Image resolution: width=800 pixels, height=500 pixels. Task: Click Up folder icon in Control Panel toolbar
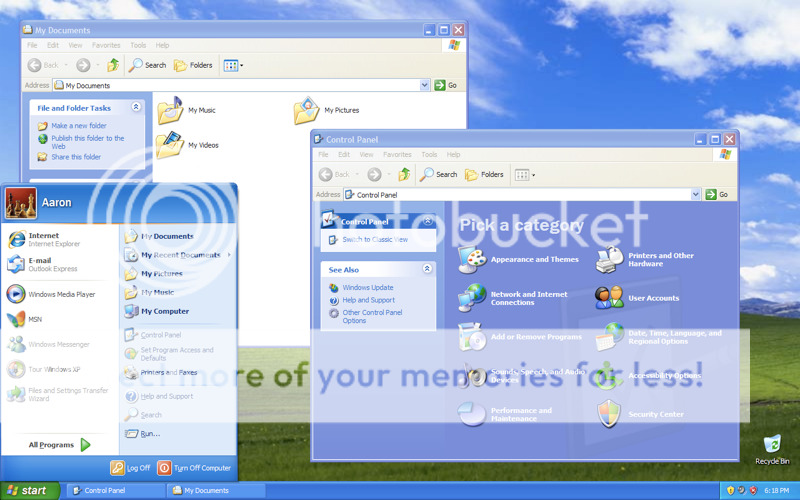pos(404,174)
